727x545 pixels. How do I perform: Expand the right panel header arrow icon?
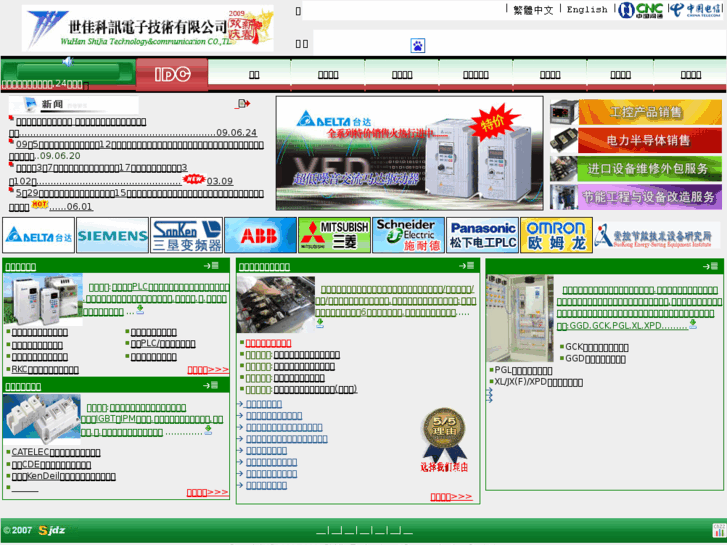pyautogui.click(x=710, y=266)
